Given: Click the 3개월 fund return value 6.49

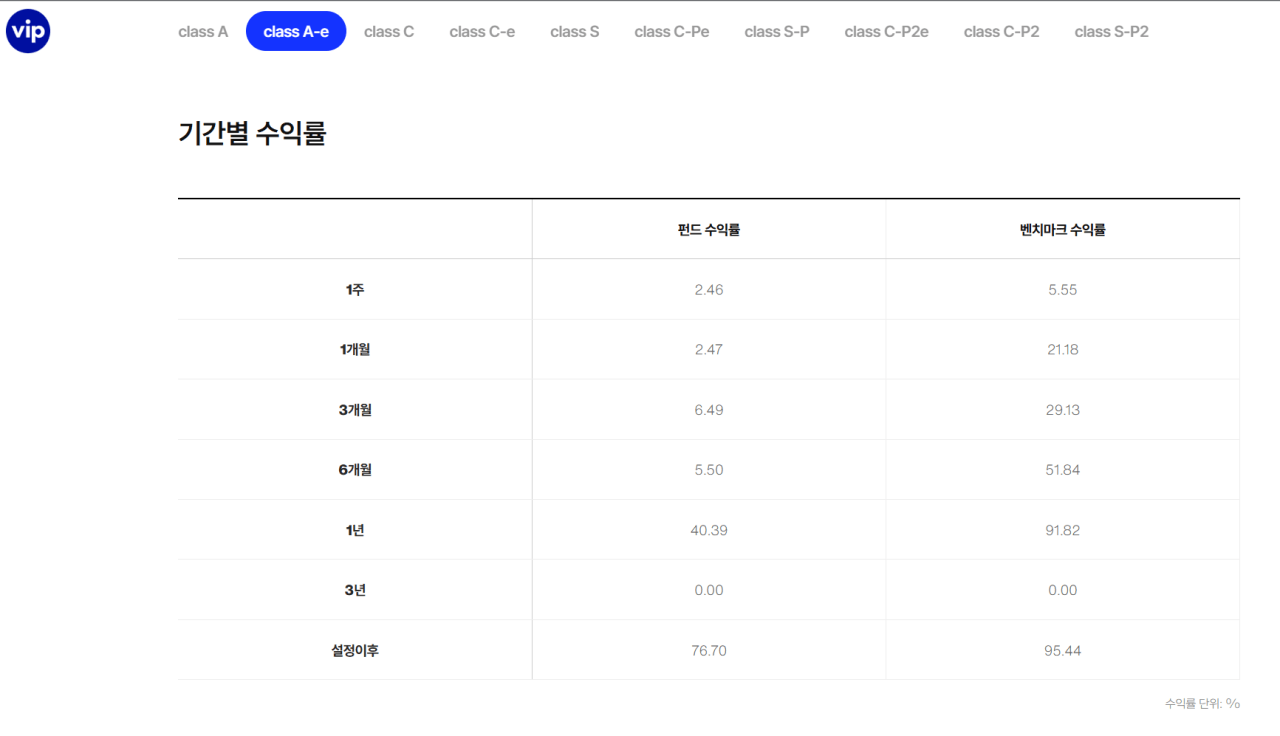Looking at the screenshot, I should tap(709, 410).
